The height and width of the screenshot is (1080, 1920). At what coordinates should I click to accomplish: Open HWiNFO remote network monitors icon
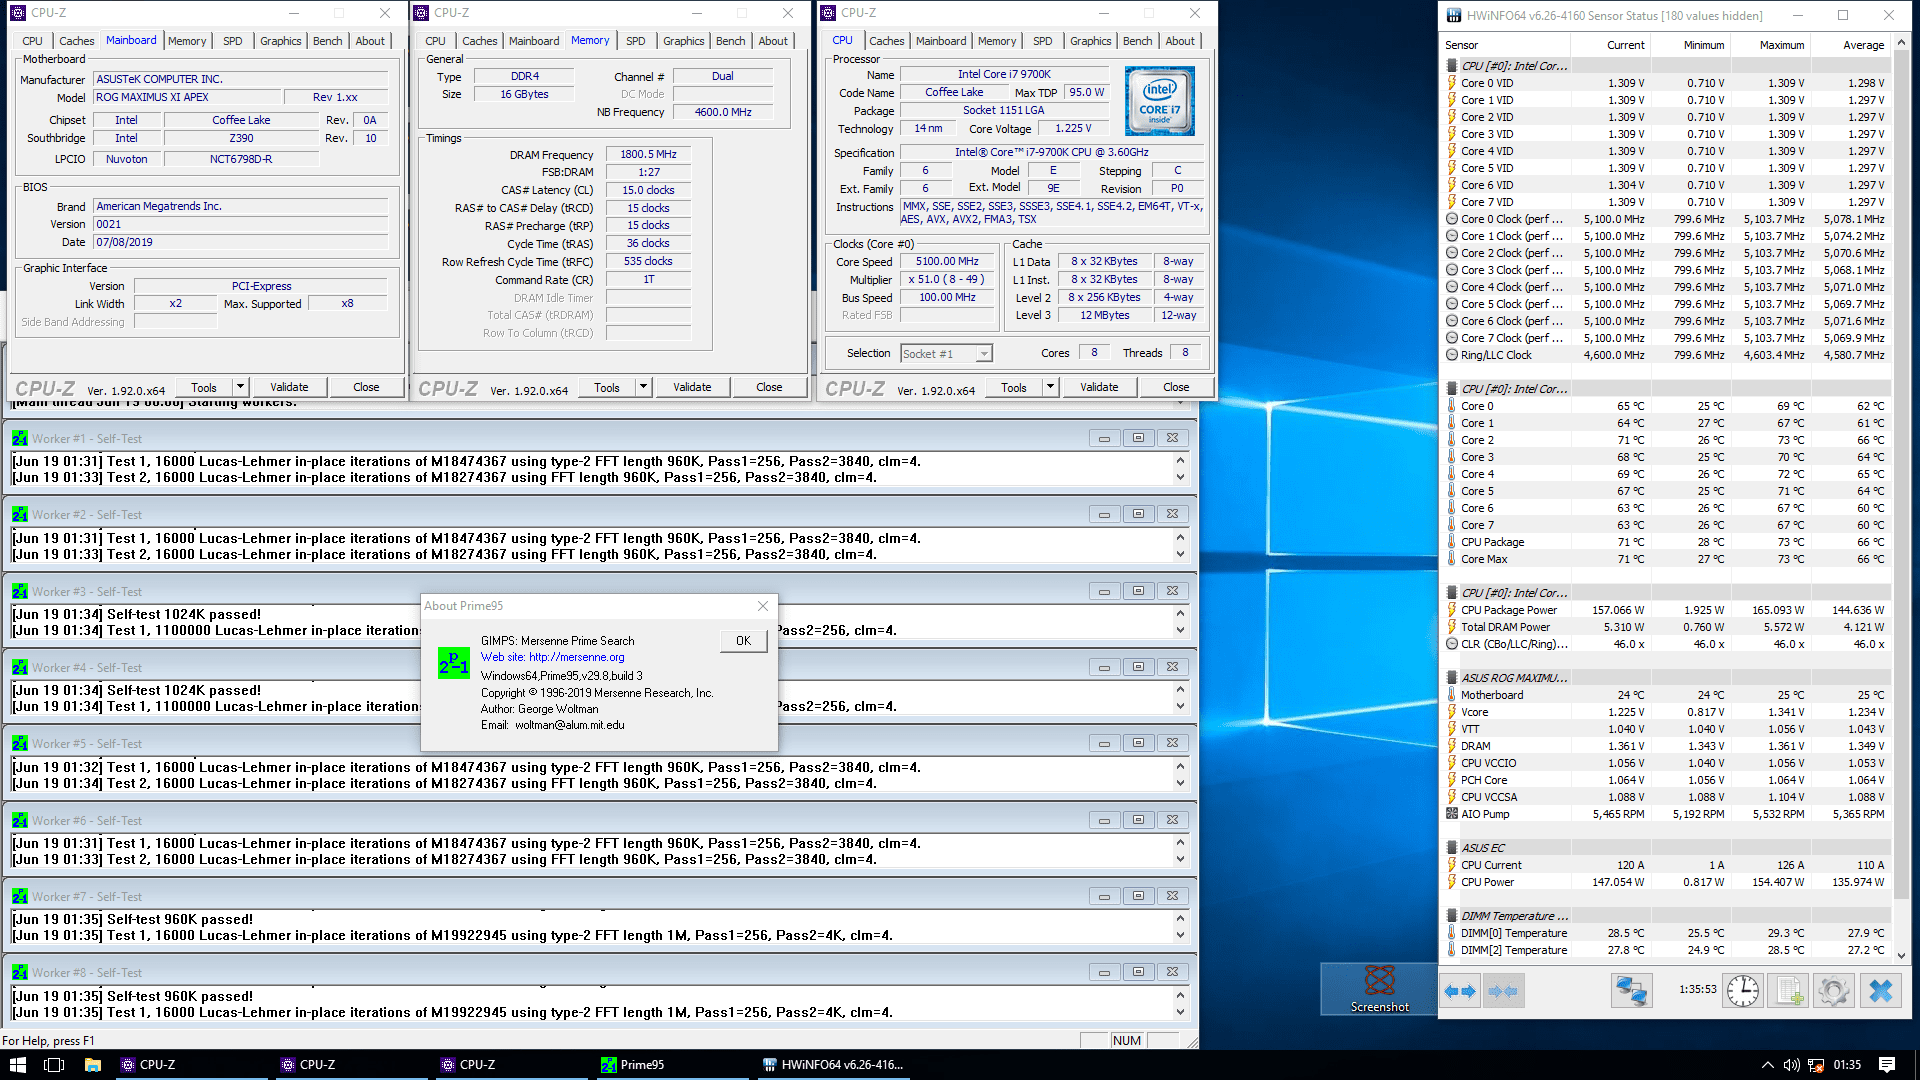[x=1631, y=991]
